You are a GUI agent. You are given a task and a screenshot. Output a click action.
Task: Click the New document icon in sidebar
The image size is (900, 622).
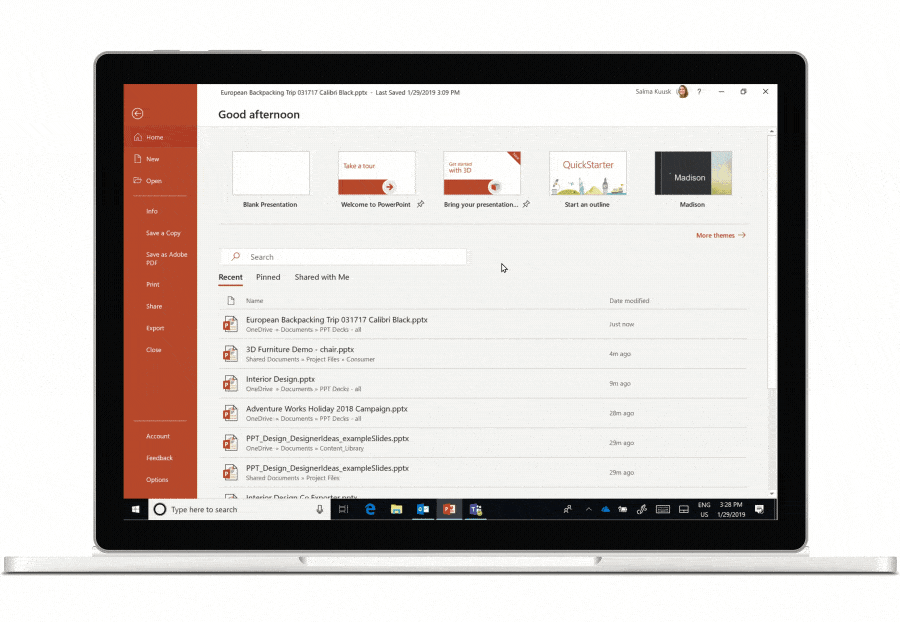pos(137,159)
